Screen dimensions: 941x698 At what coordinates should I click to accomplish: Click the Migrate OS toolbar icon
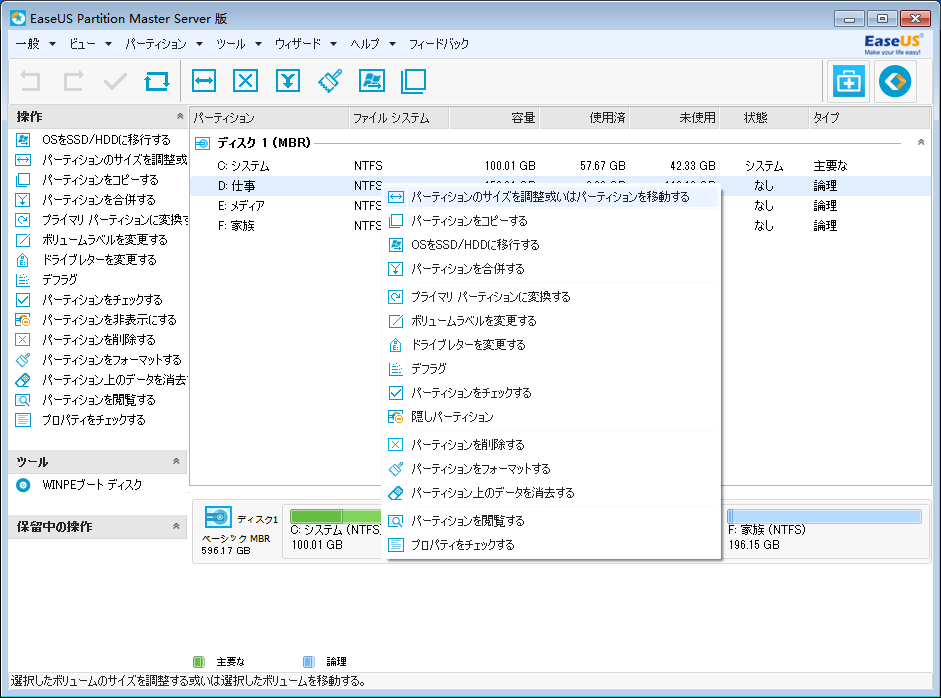point(372,81)
